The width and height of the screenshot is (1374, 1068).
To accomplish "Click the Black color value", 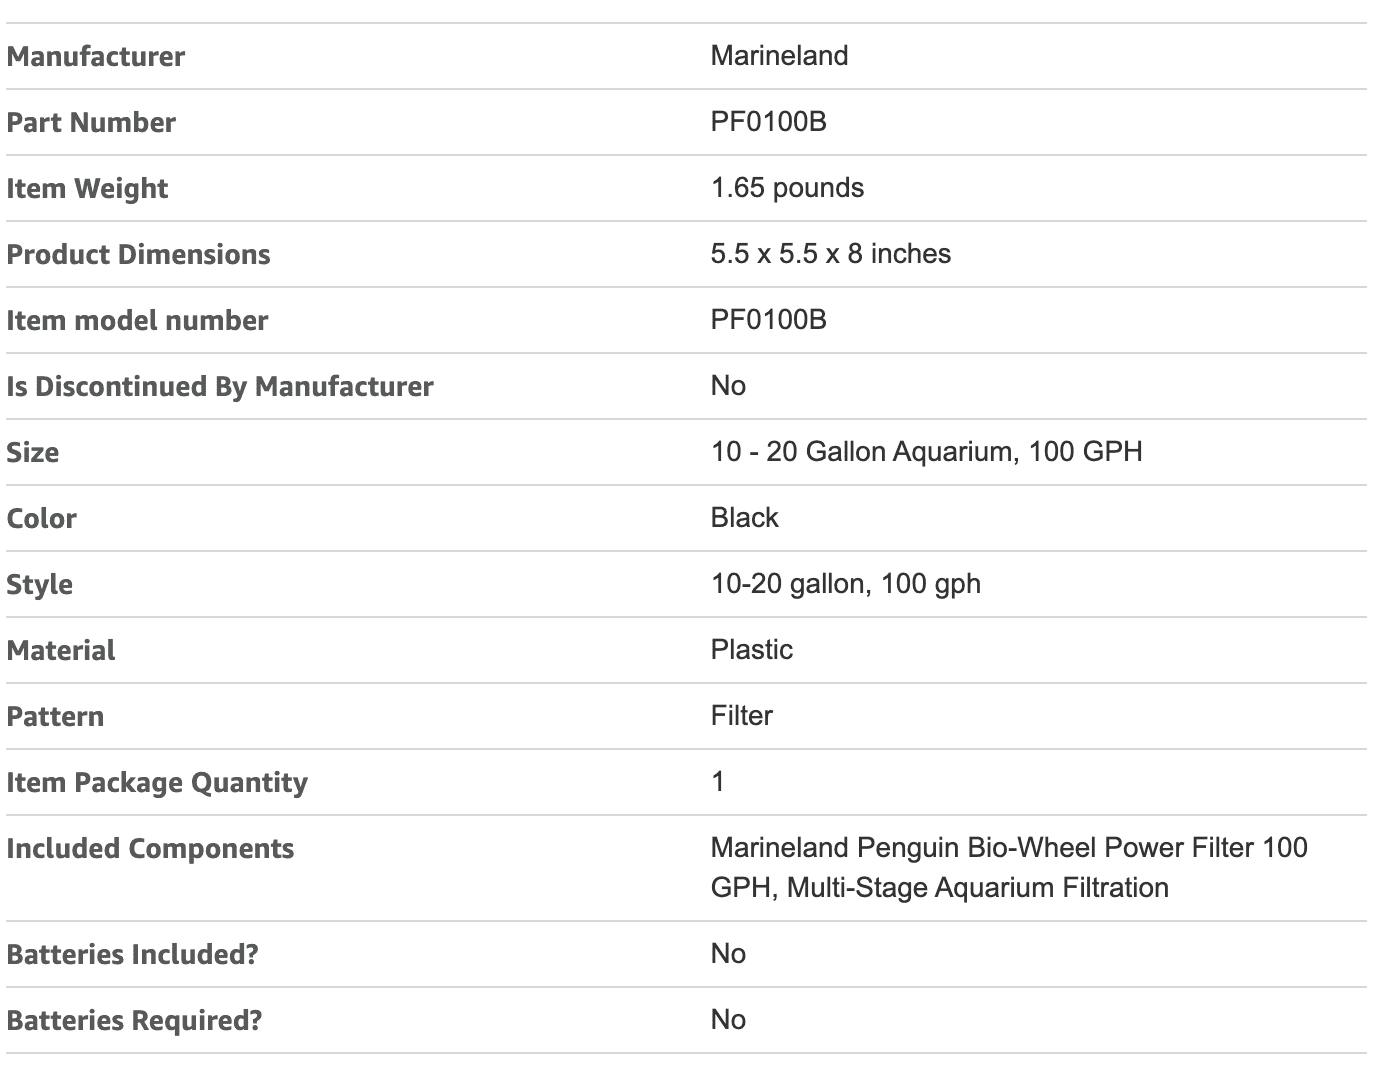I will pos(744,517).
